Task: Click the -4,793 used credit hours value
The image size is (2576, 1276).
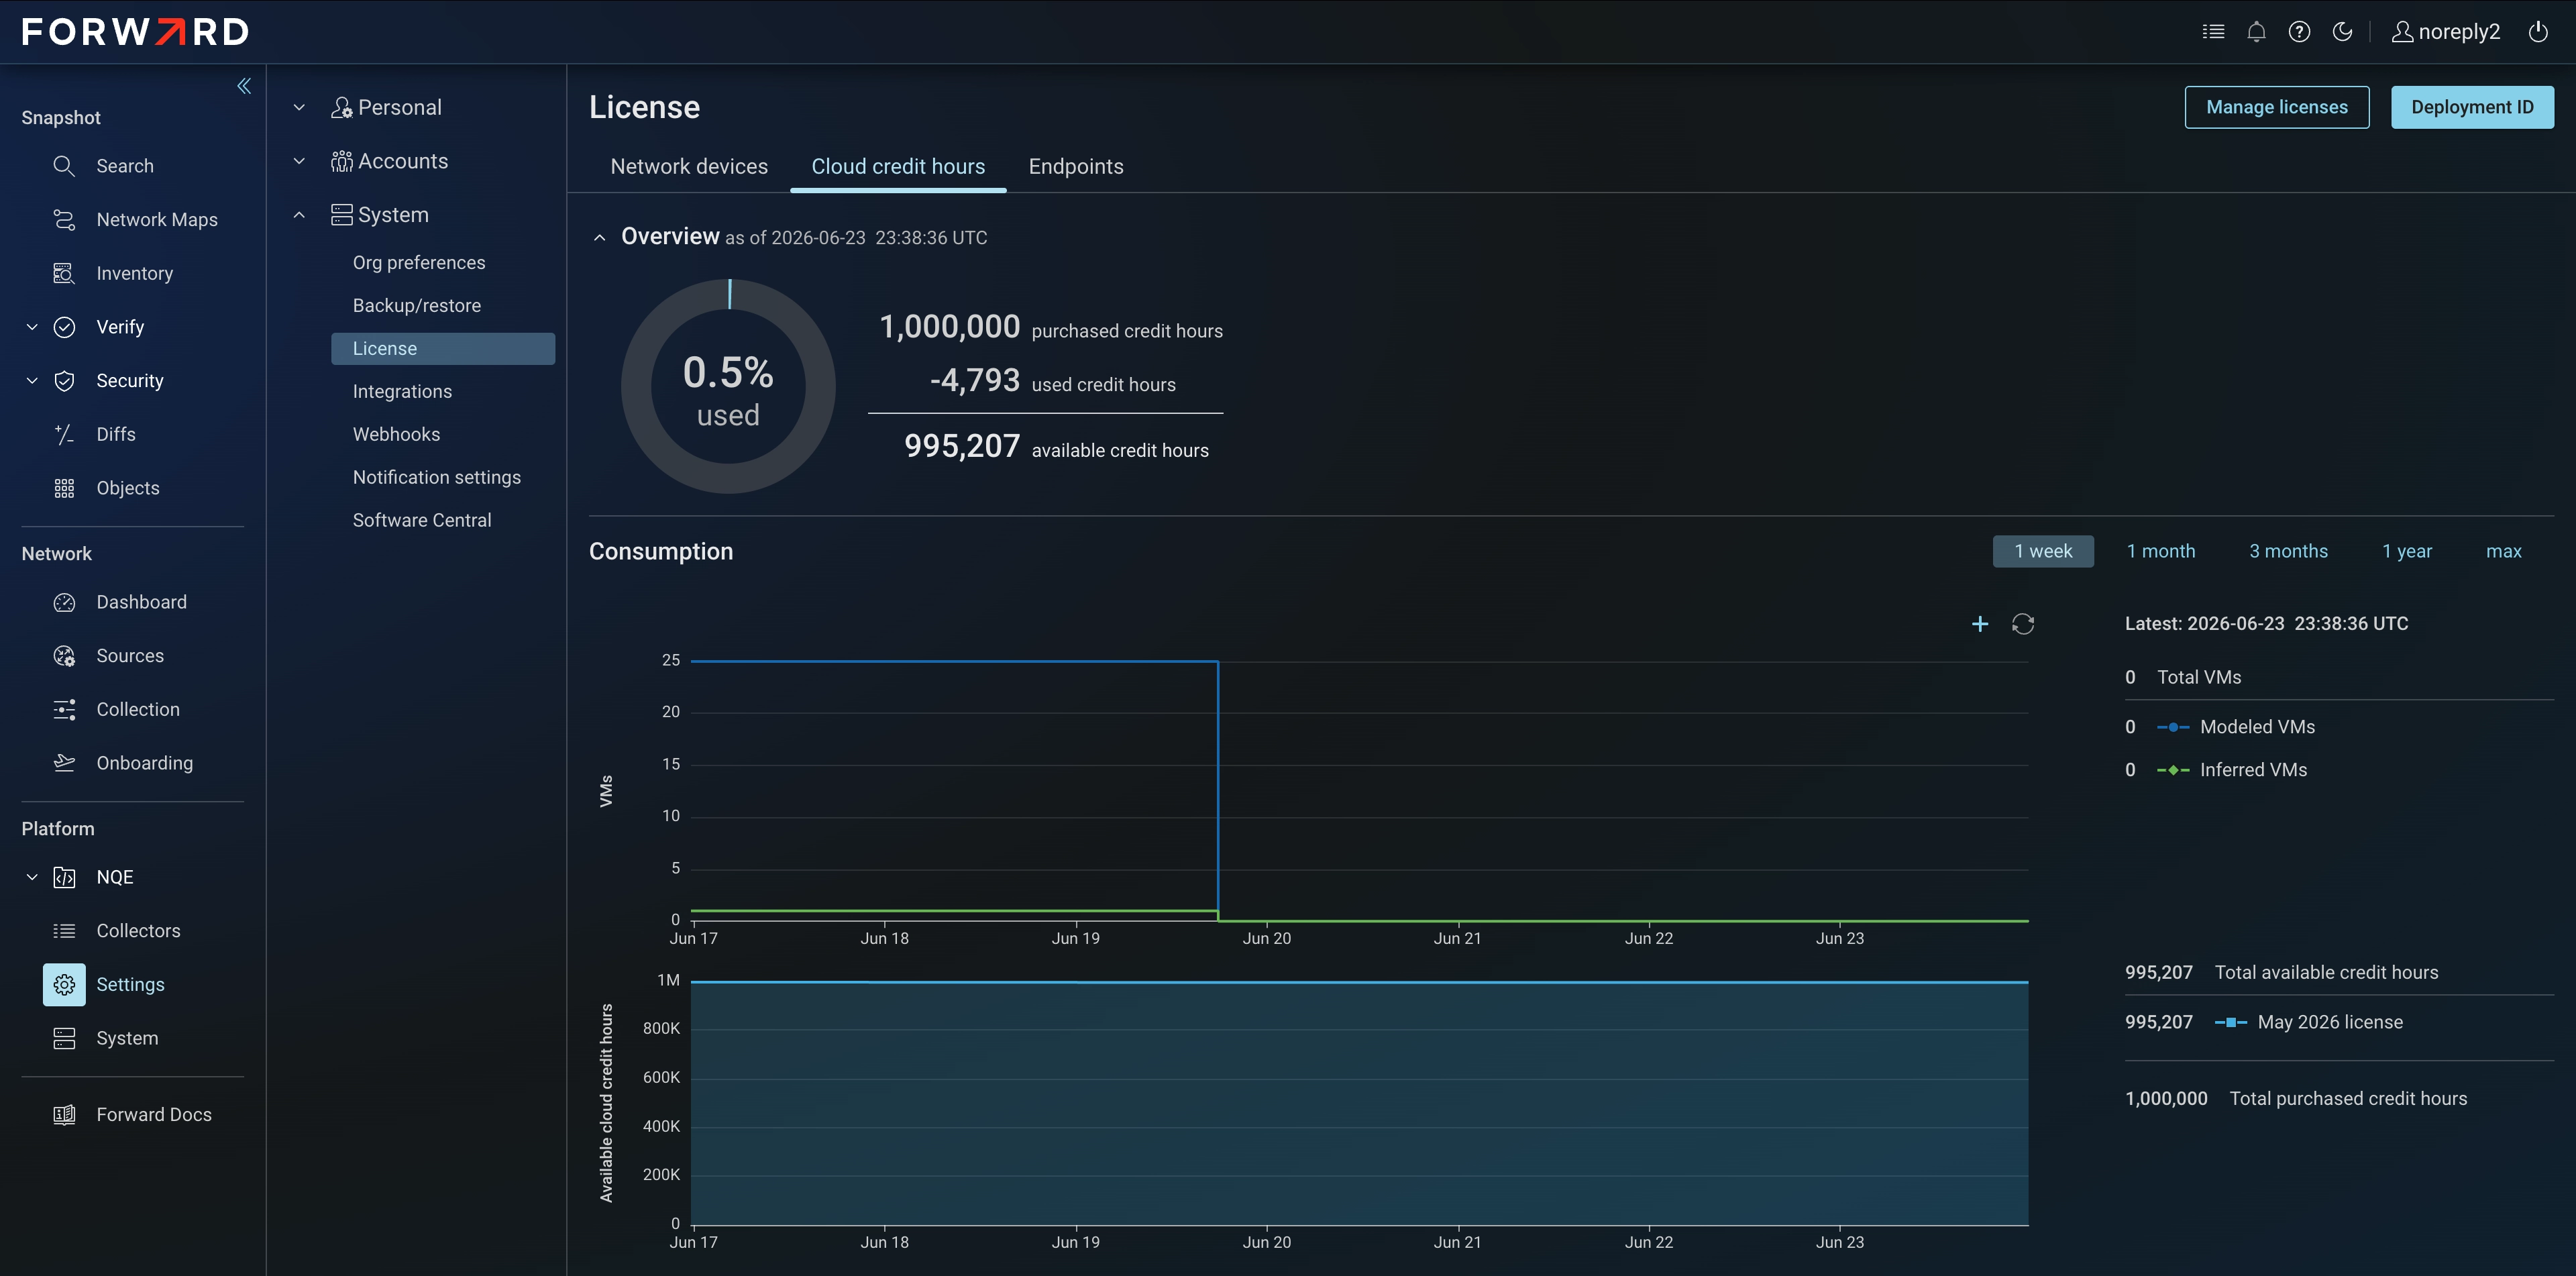Action: (975, 381)
